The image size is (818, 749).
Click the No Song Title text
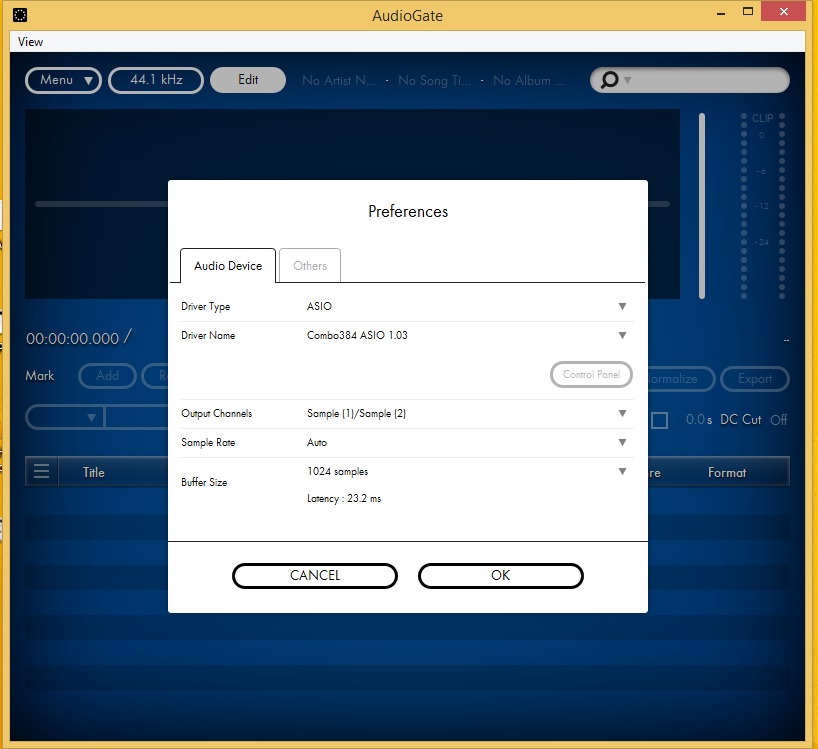click(x=434, y=80)
